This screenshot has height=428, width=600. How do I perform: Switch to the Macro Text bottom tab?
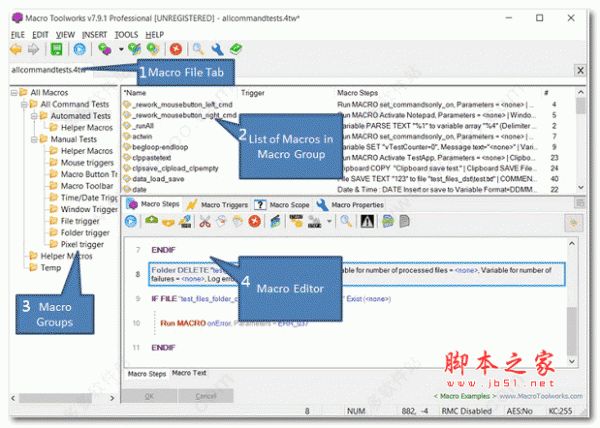click(189, 373)
